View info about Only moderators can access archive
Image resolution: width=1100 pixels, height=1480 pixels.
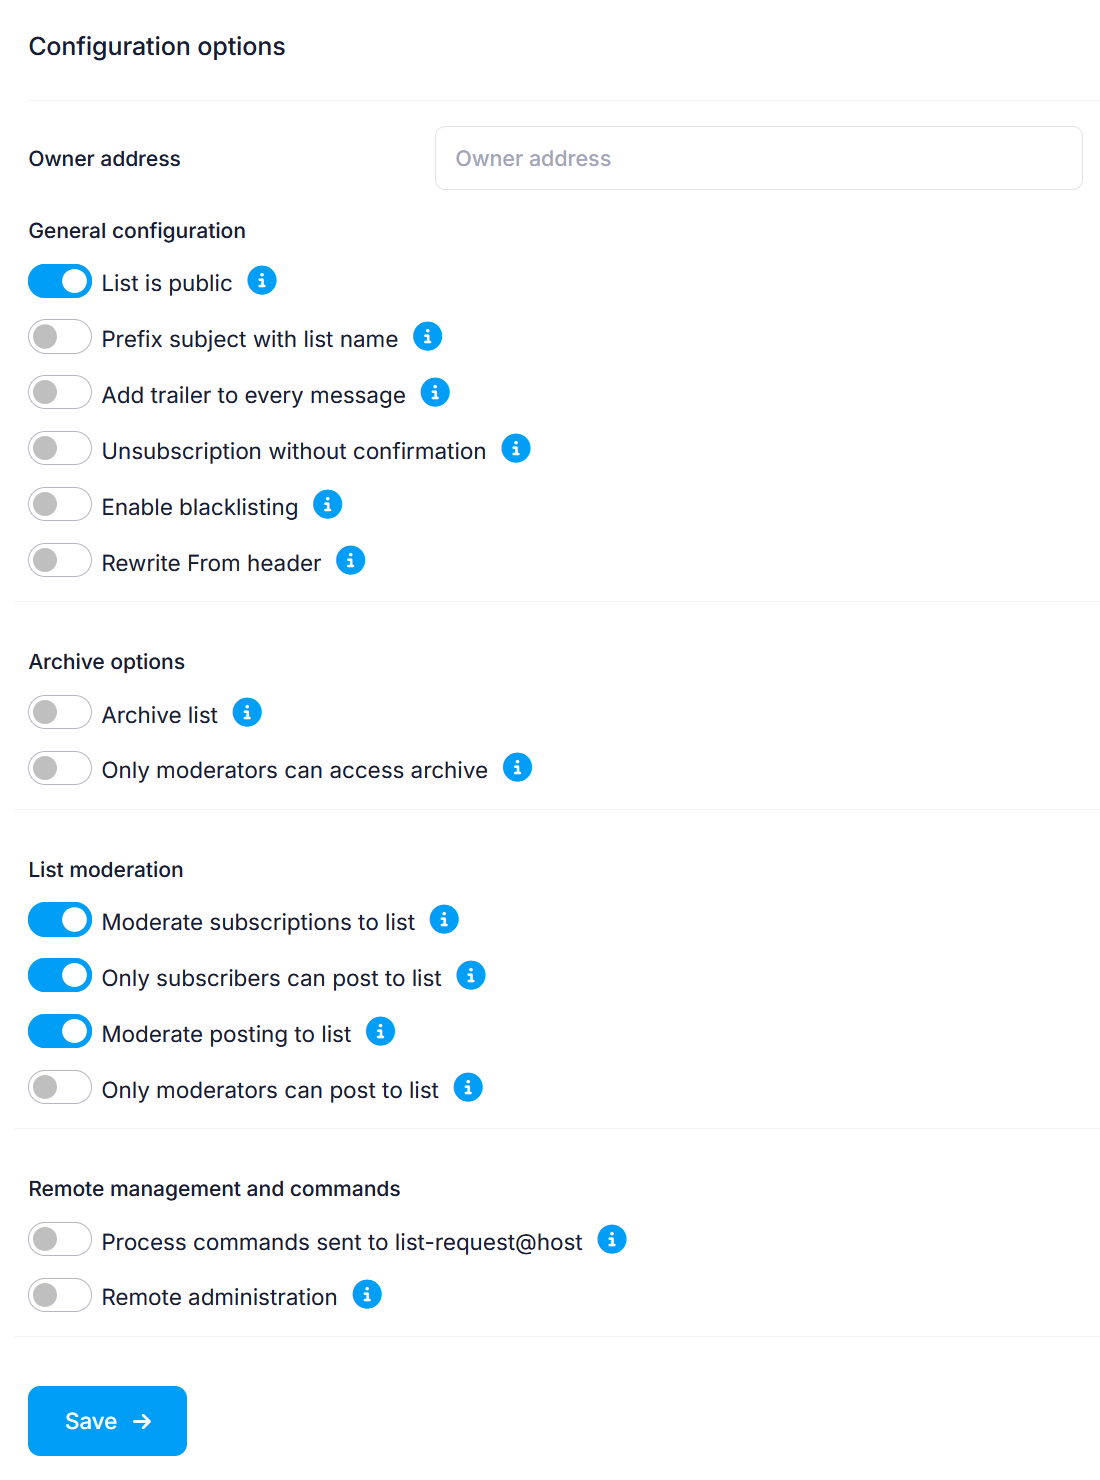tap(518, 768)
